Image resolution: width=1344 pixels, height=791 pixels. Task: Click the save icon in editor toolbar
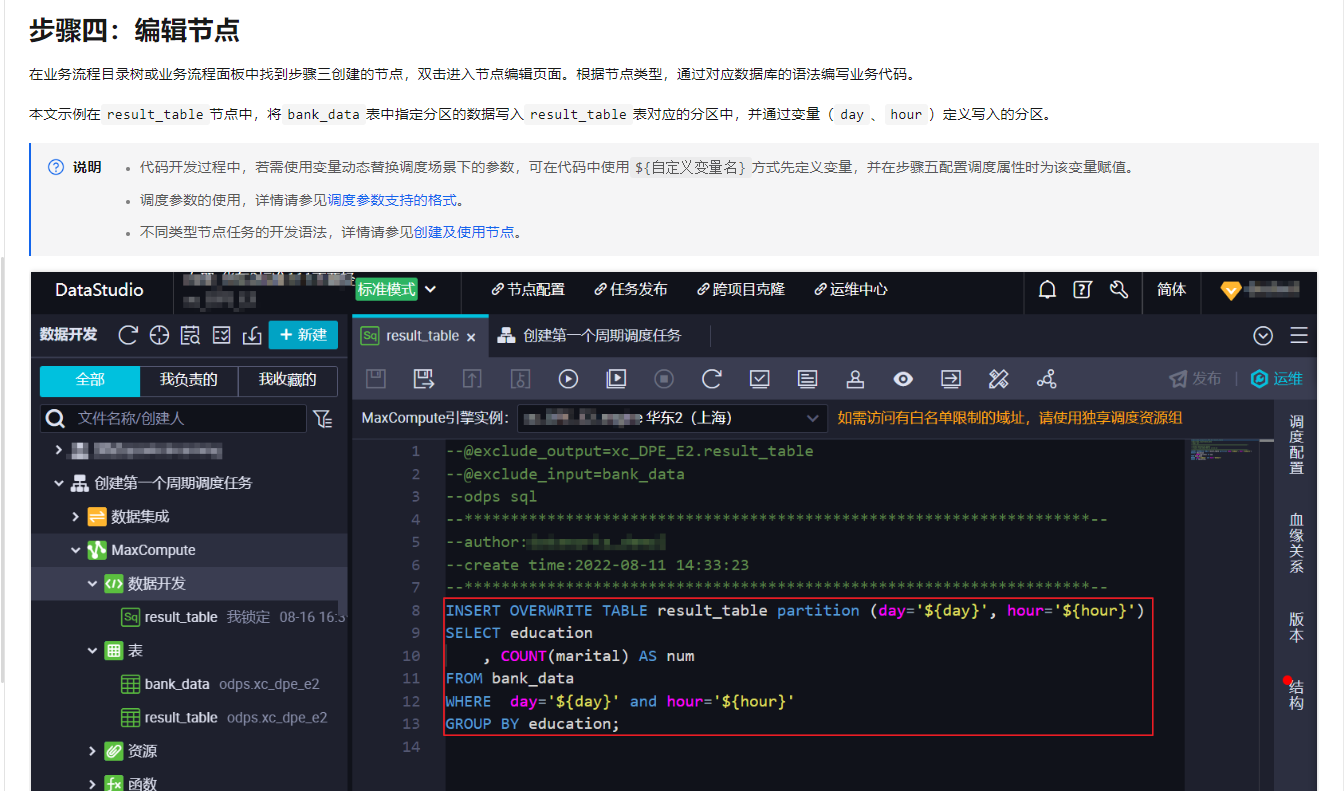pyautogui.click(x=376, y=379)
